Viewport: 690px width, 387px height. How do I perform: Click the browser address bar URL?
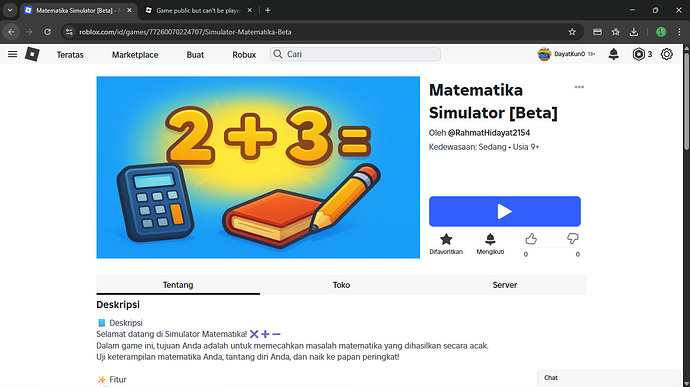point(185,32)
